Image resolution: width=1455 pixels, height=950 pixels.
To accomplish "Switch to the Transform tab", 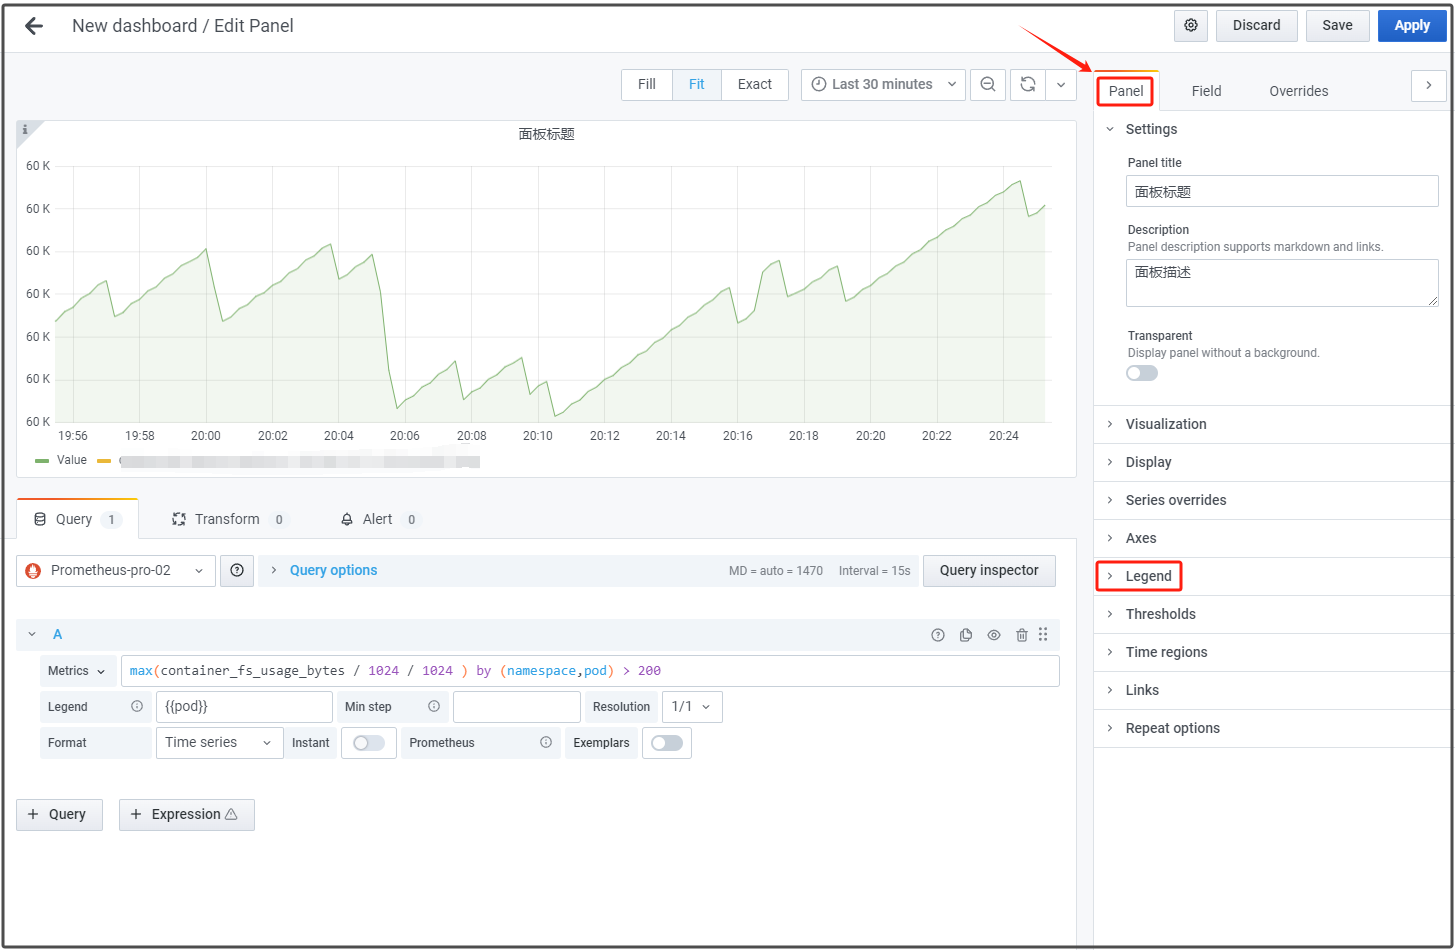I will (227, 519).
